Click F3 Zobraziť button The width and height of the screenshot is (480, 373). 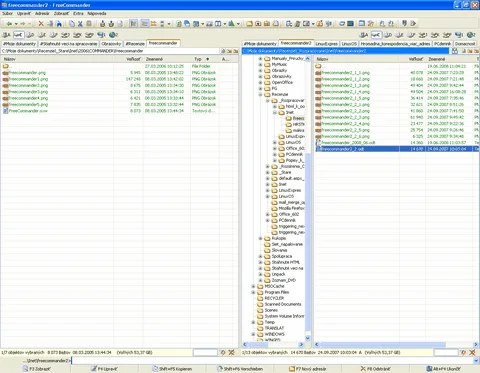point(36,369)
